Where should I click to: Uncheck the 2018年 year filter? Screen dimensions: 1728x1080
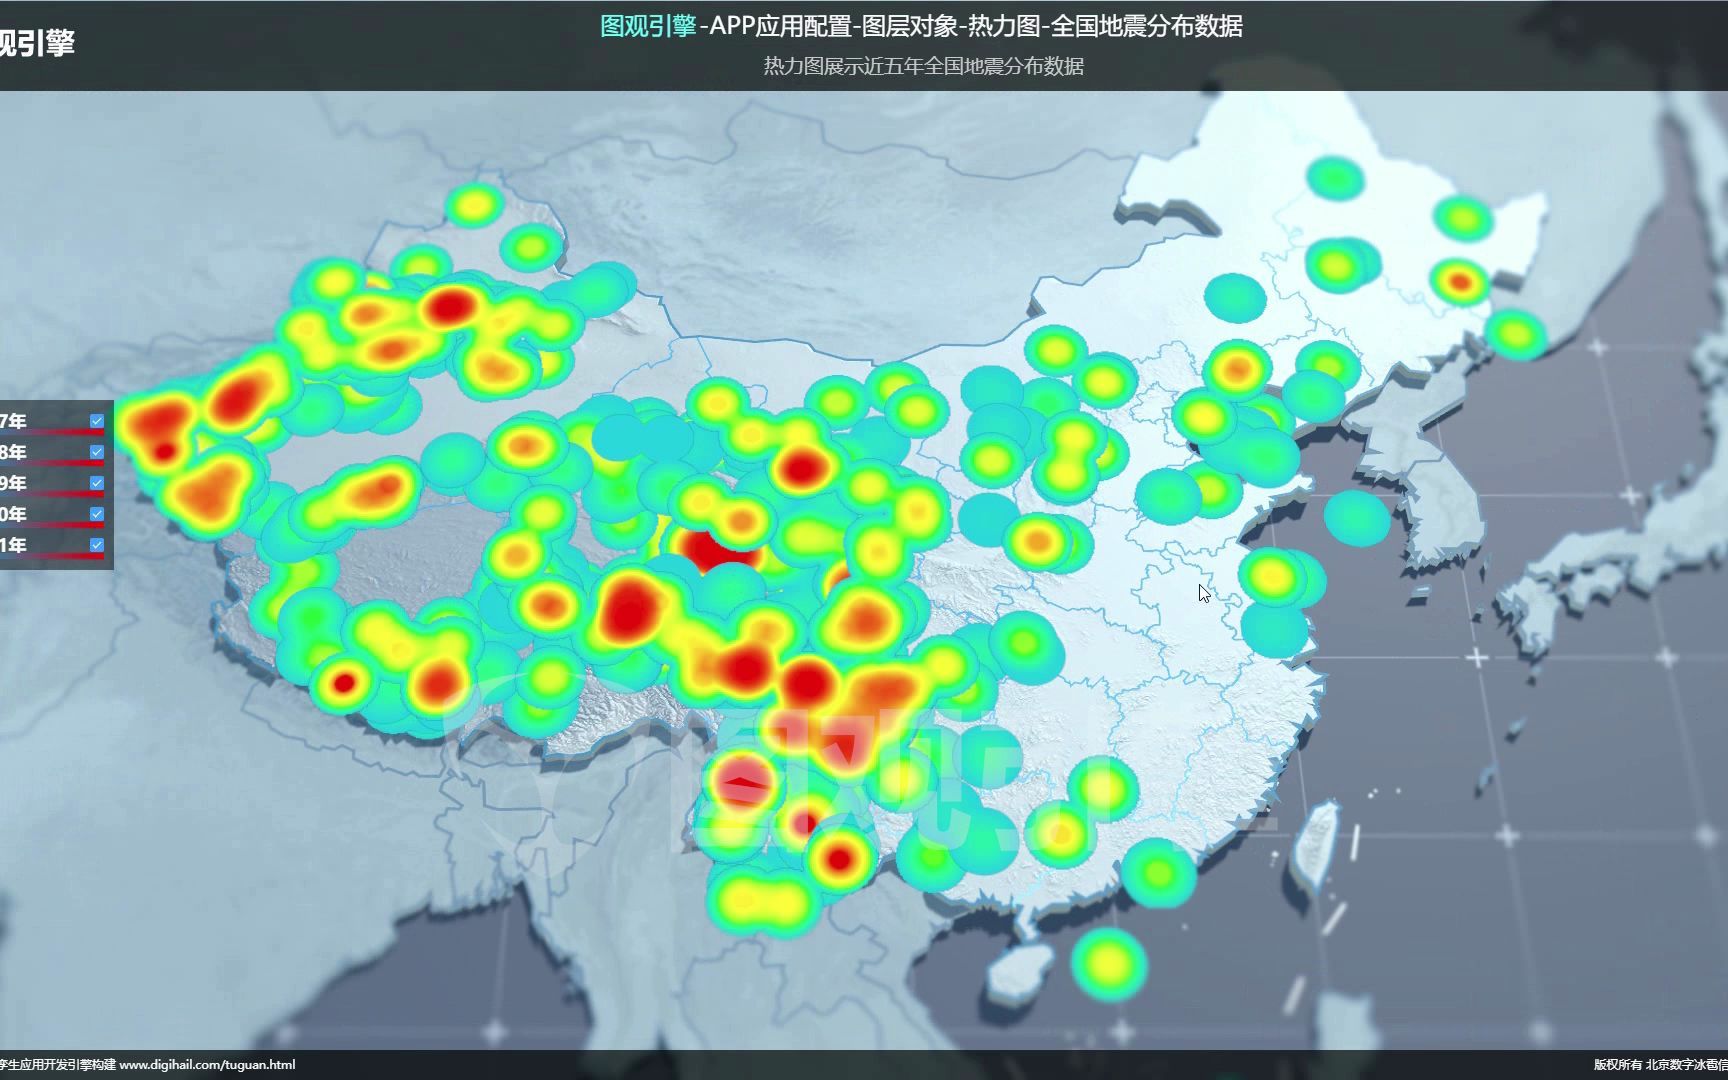coord(97,452)
